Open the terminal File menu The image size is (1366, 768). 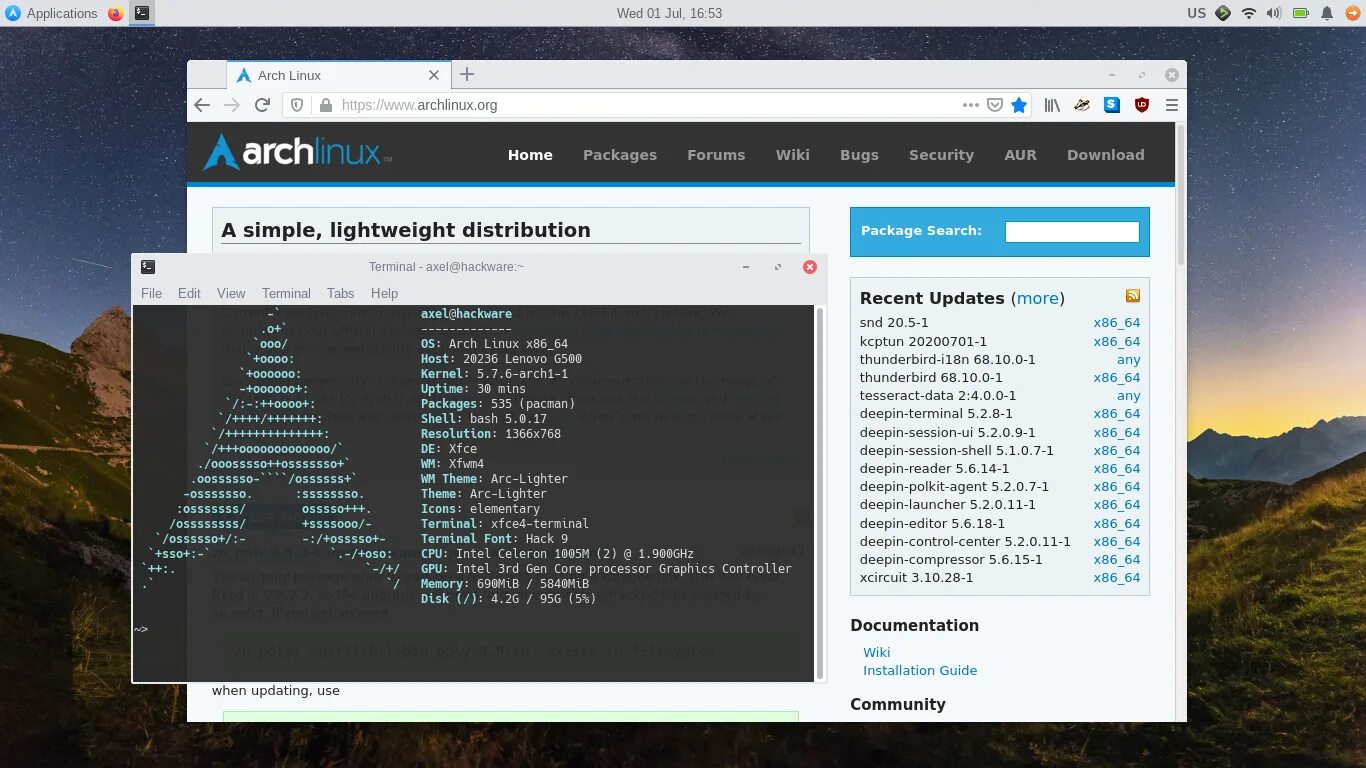tap(151, 293)
